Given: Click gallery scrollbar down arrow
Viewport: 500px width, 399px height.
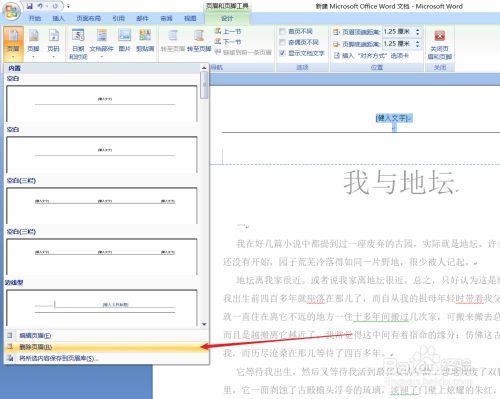Looking at the screenshot, I should coord(204,324).
